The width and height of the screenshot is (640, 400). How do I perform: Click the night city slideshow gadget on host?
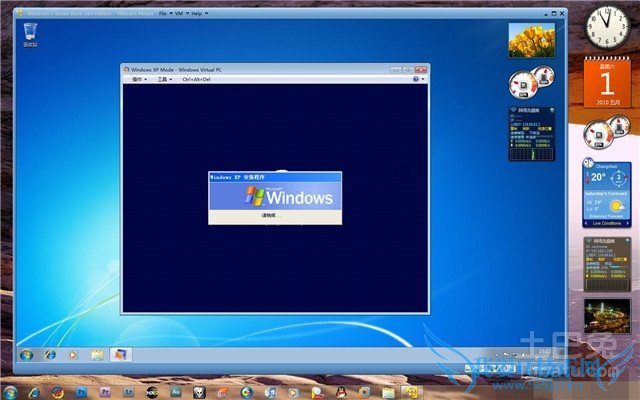(607, 316)
